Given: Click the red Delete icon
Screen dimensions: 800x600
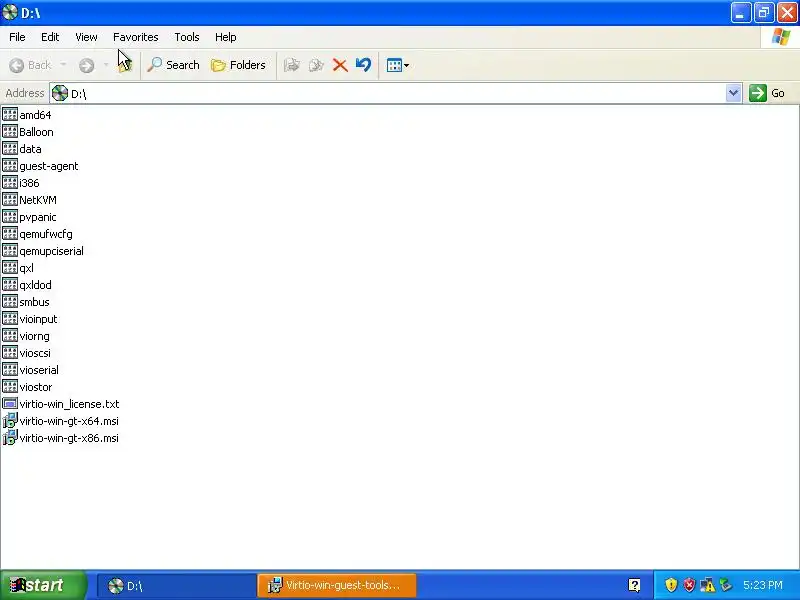Looking at the screenshot, I should click(x=340, y=65).
